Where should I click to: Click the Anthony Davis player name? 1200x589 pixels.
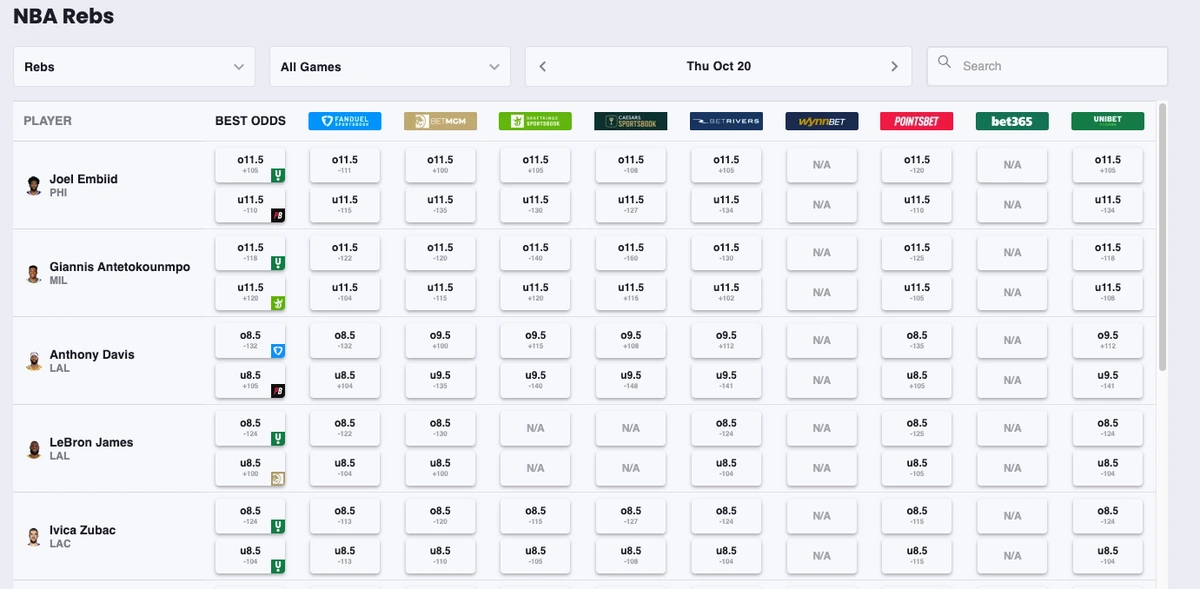92,355
